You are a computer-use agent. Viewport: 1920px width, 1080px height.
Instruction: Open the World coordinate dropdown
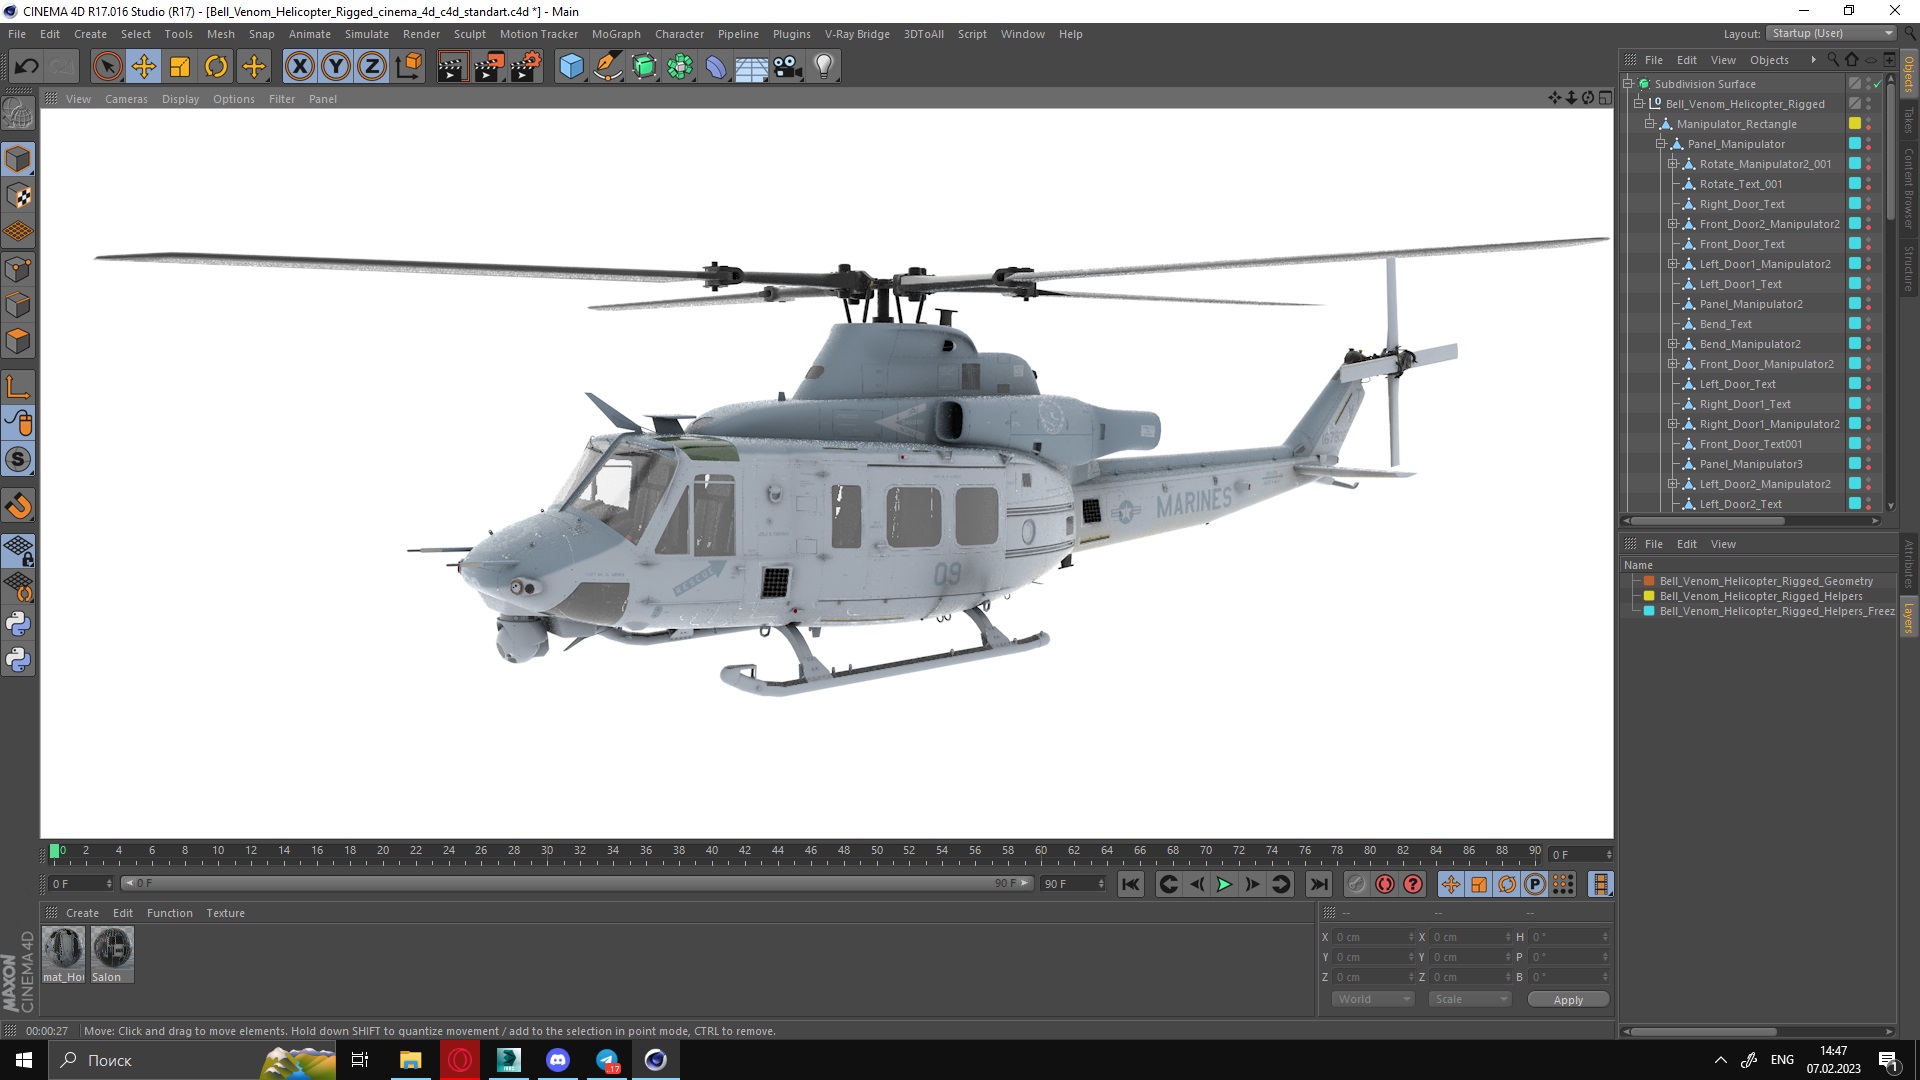(x=1372, y=999)
